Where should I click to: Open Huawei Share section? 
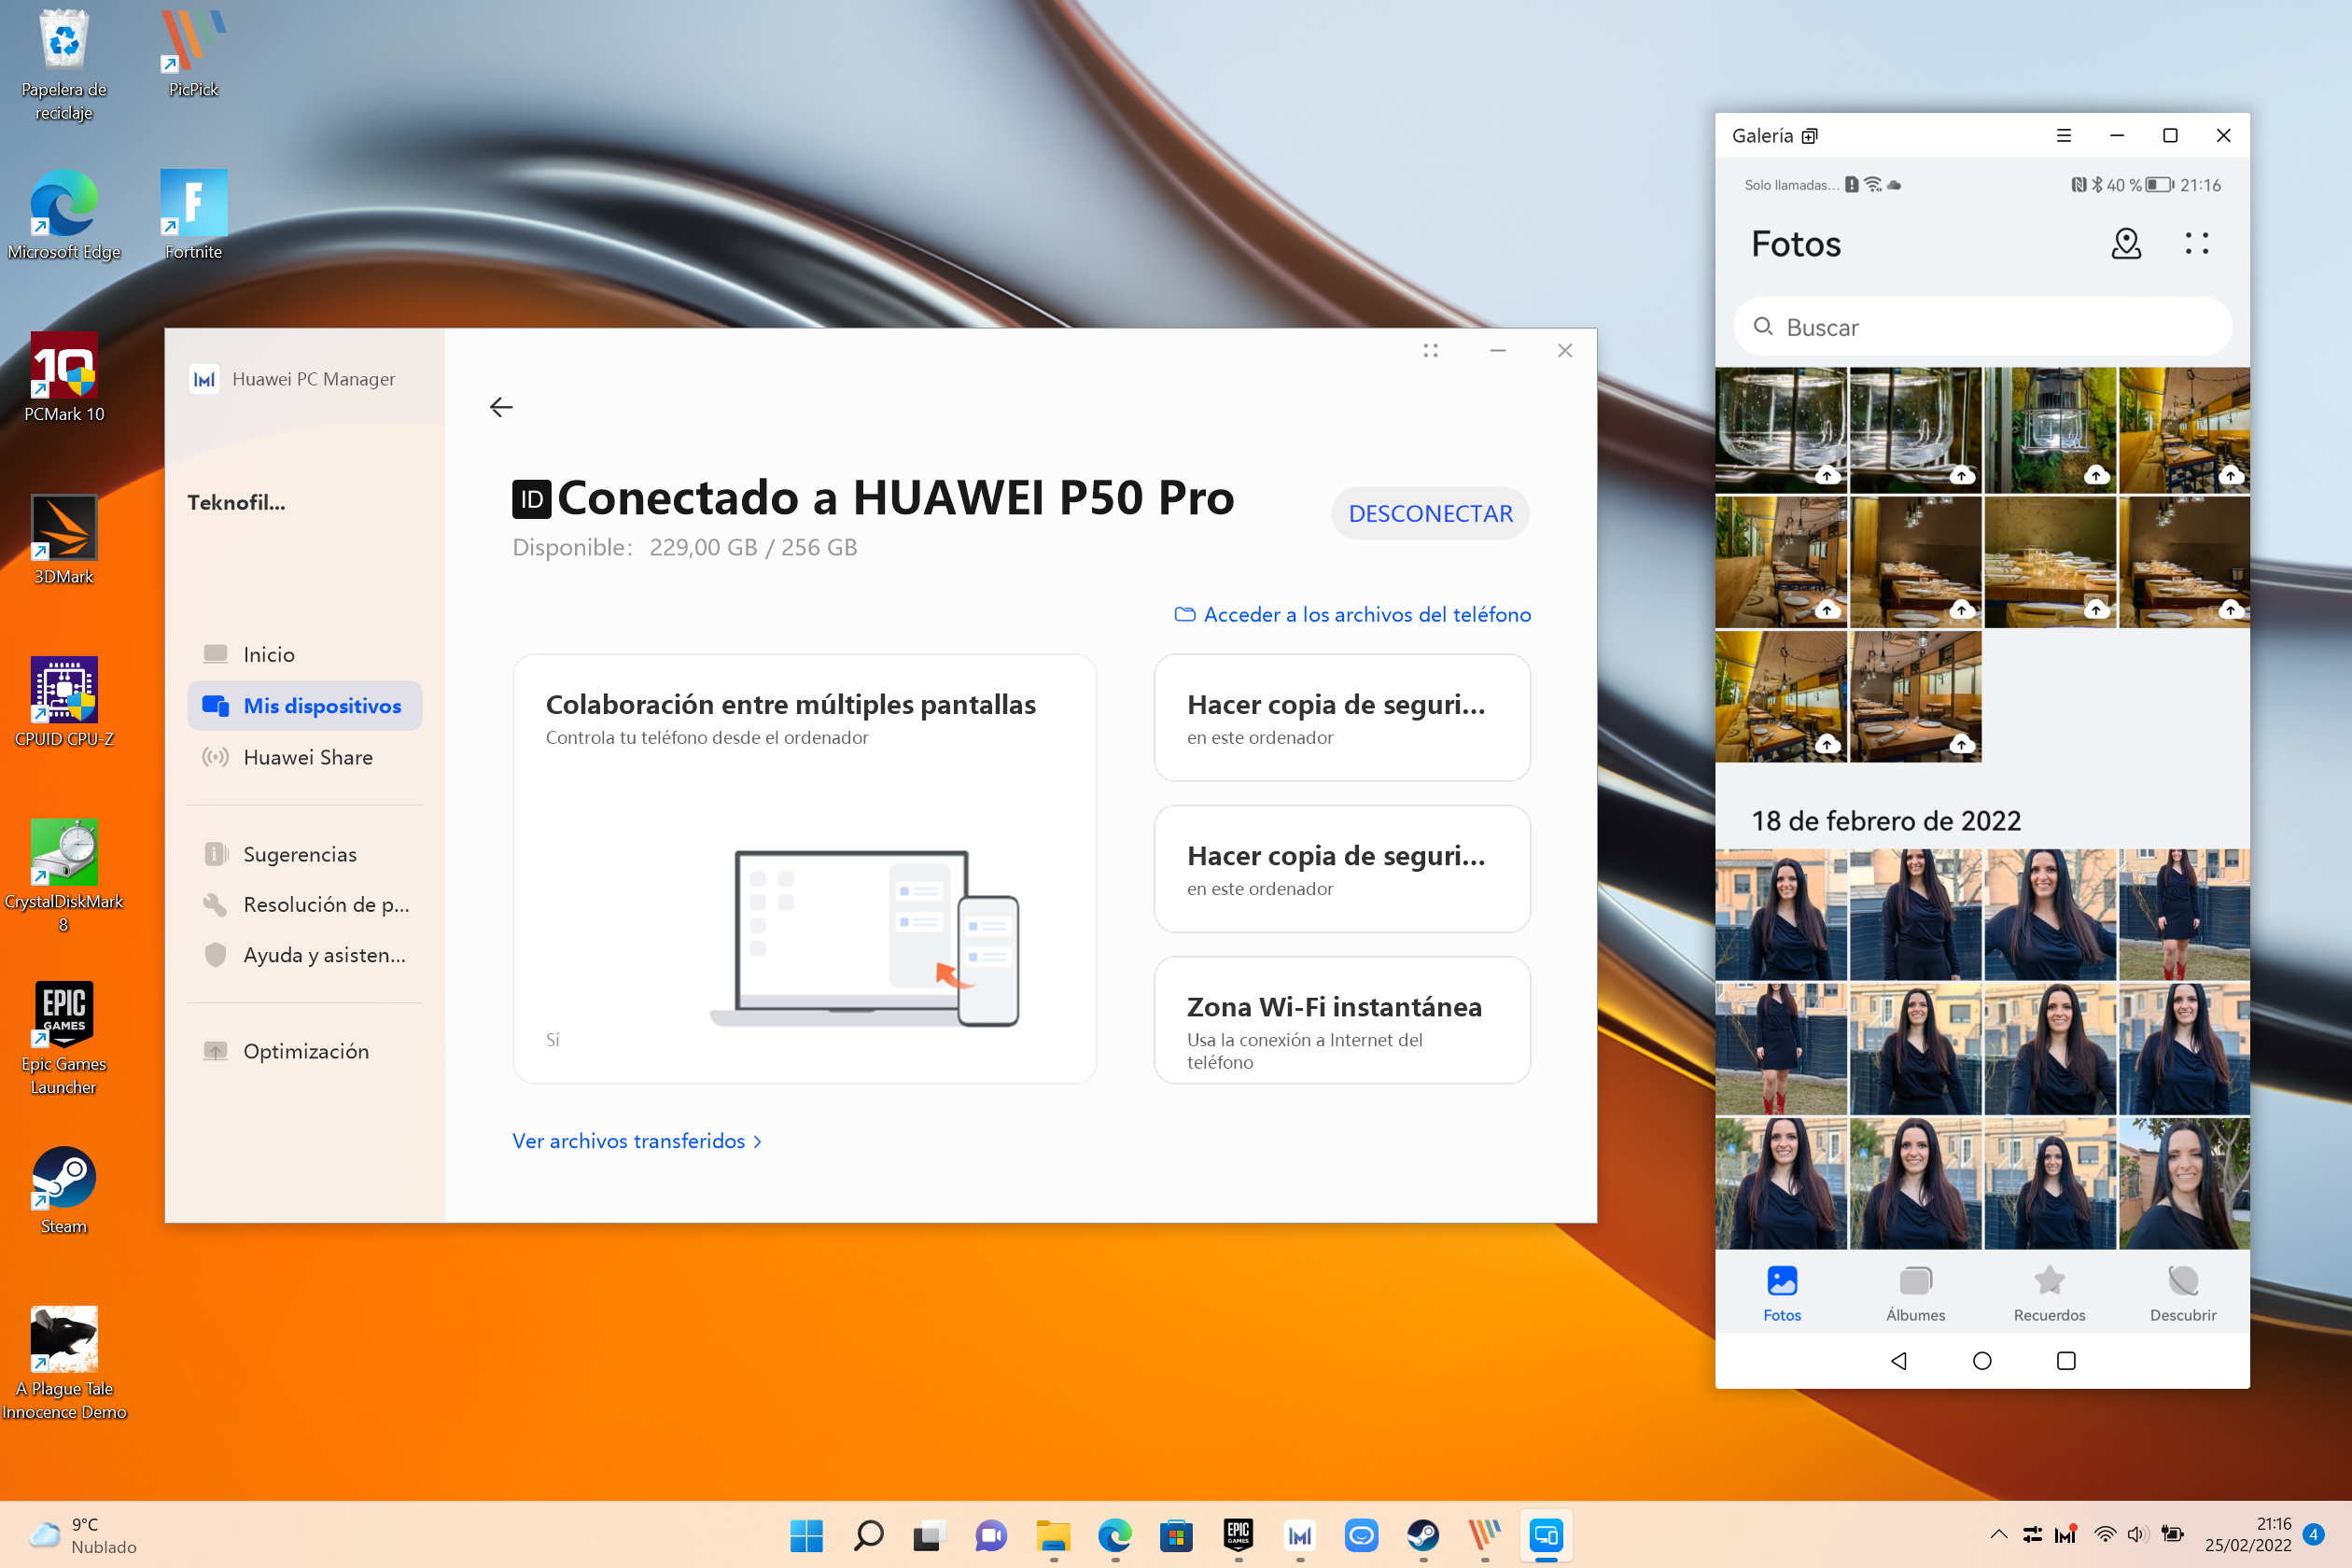point(304,757)
